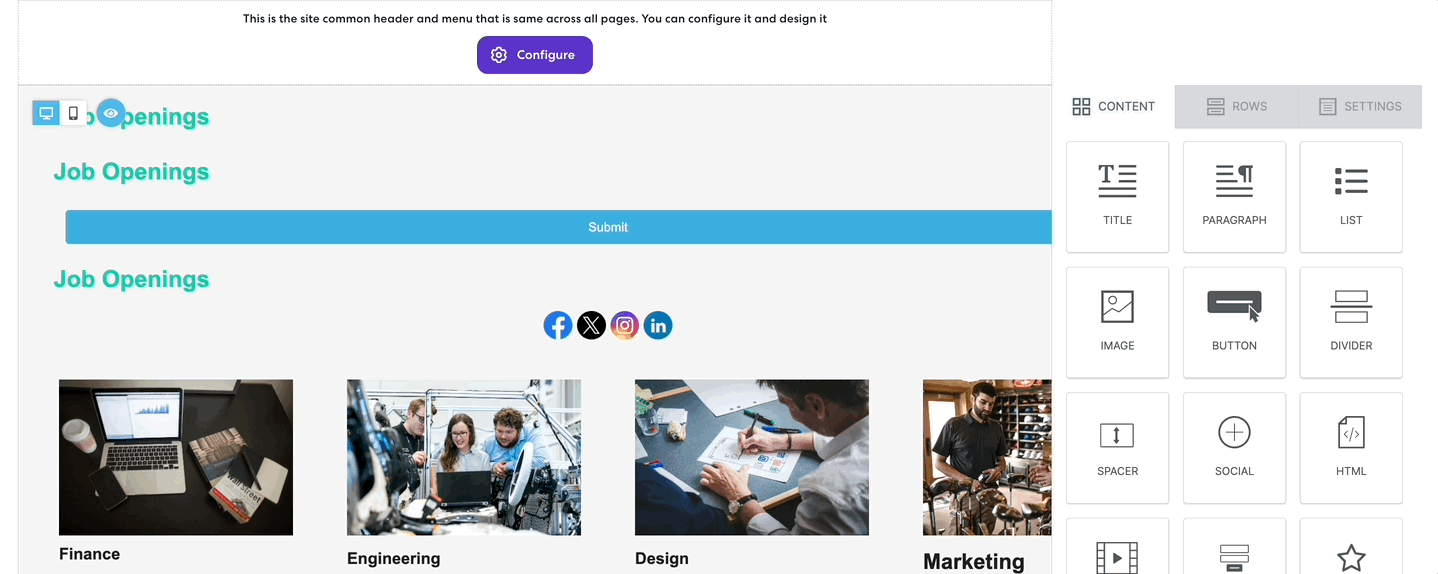The image size is (1438, 574).
Task: Select the Divider content block
Action: pos(1350,321)
